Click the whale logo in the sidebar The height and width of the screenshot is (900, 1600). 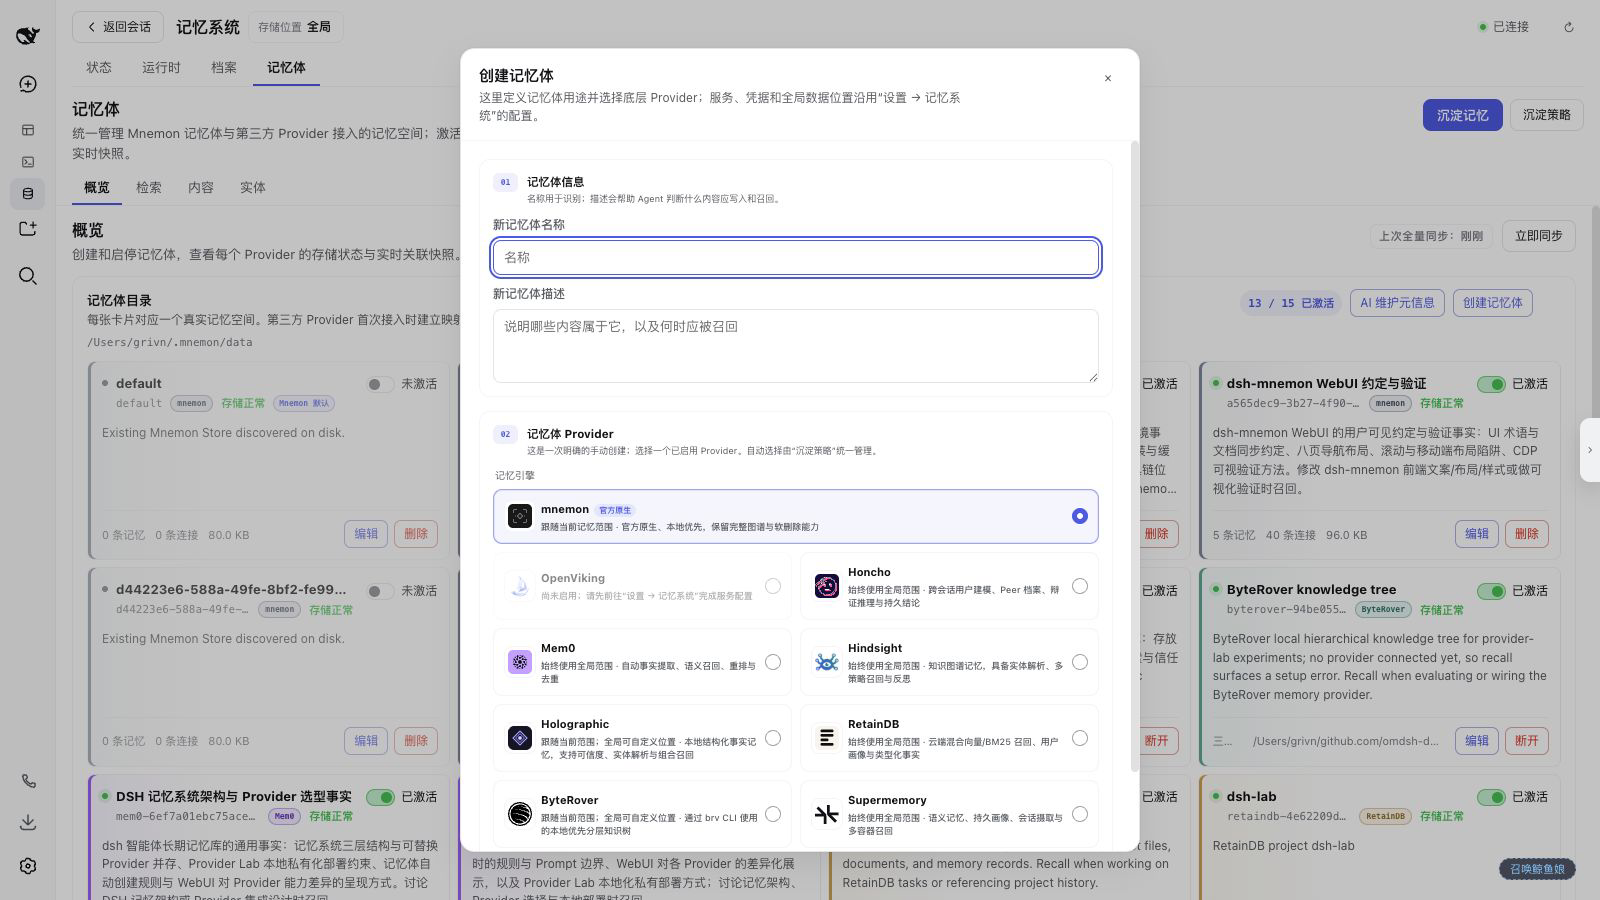coord(28,35)
